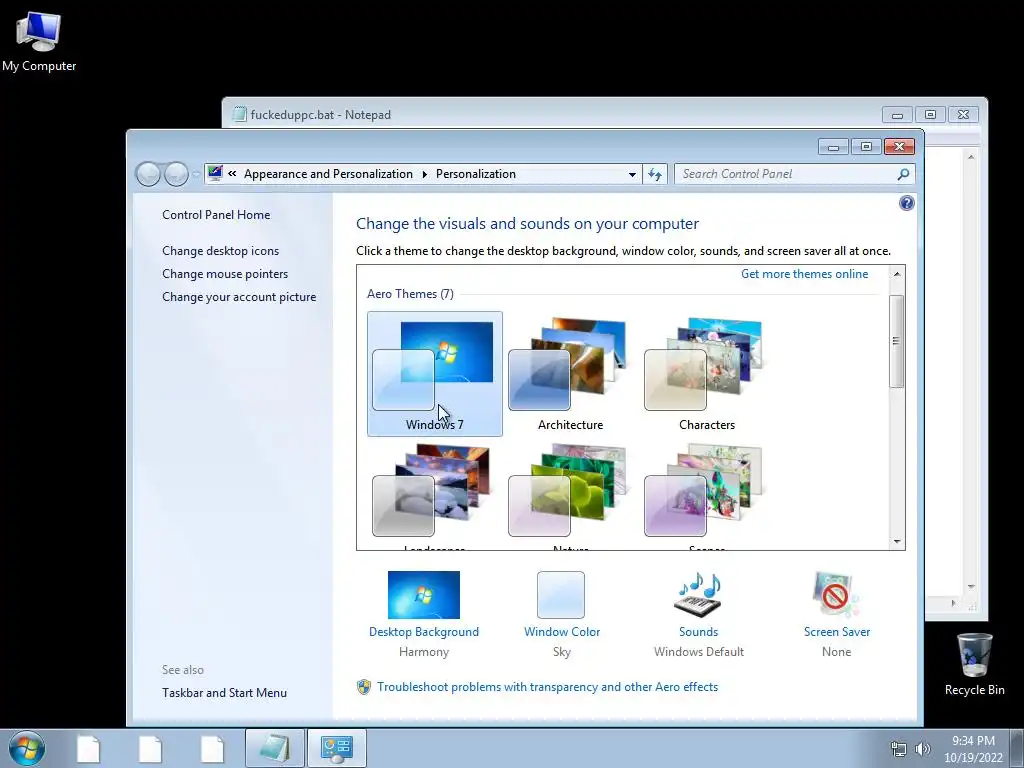Close the Personalization window
The width and height of the screenshot is (1024, 768).
[x=899, y=146]
